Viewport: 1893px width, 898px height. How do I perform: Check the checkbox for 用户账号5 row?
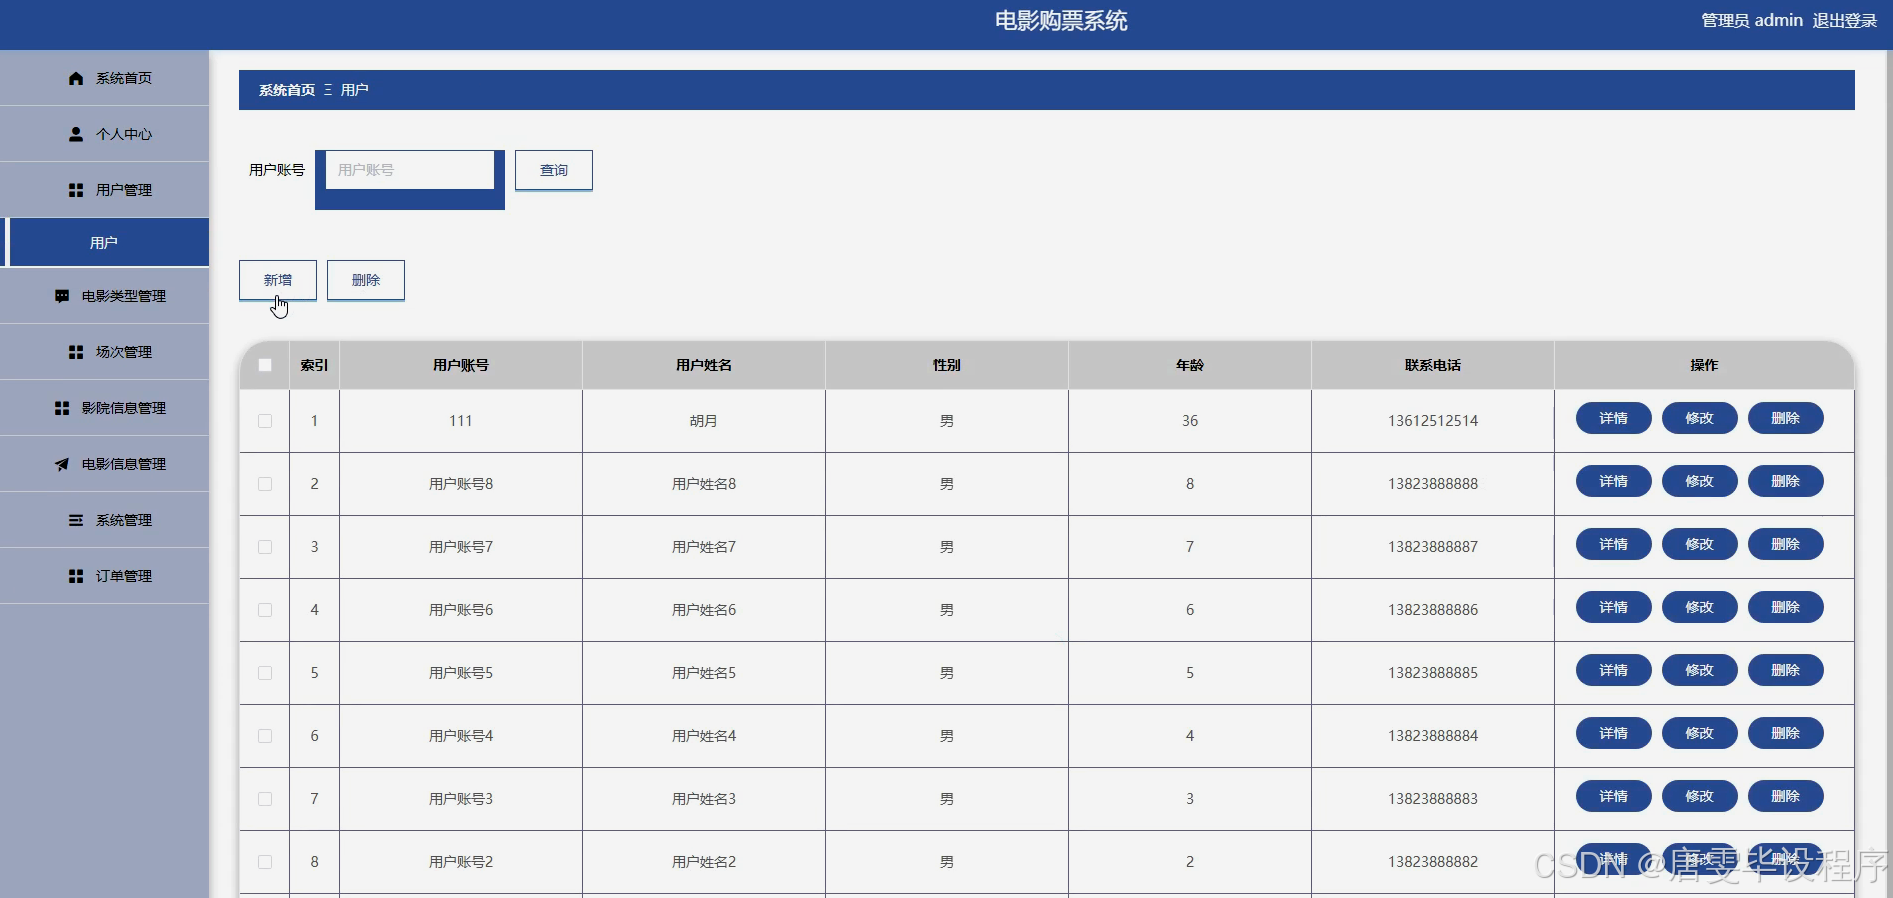tap(265, 673)
